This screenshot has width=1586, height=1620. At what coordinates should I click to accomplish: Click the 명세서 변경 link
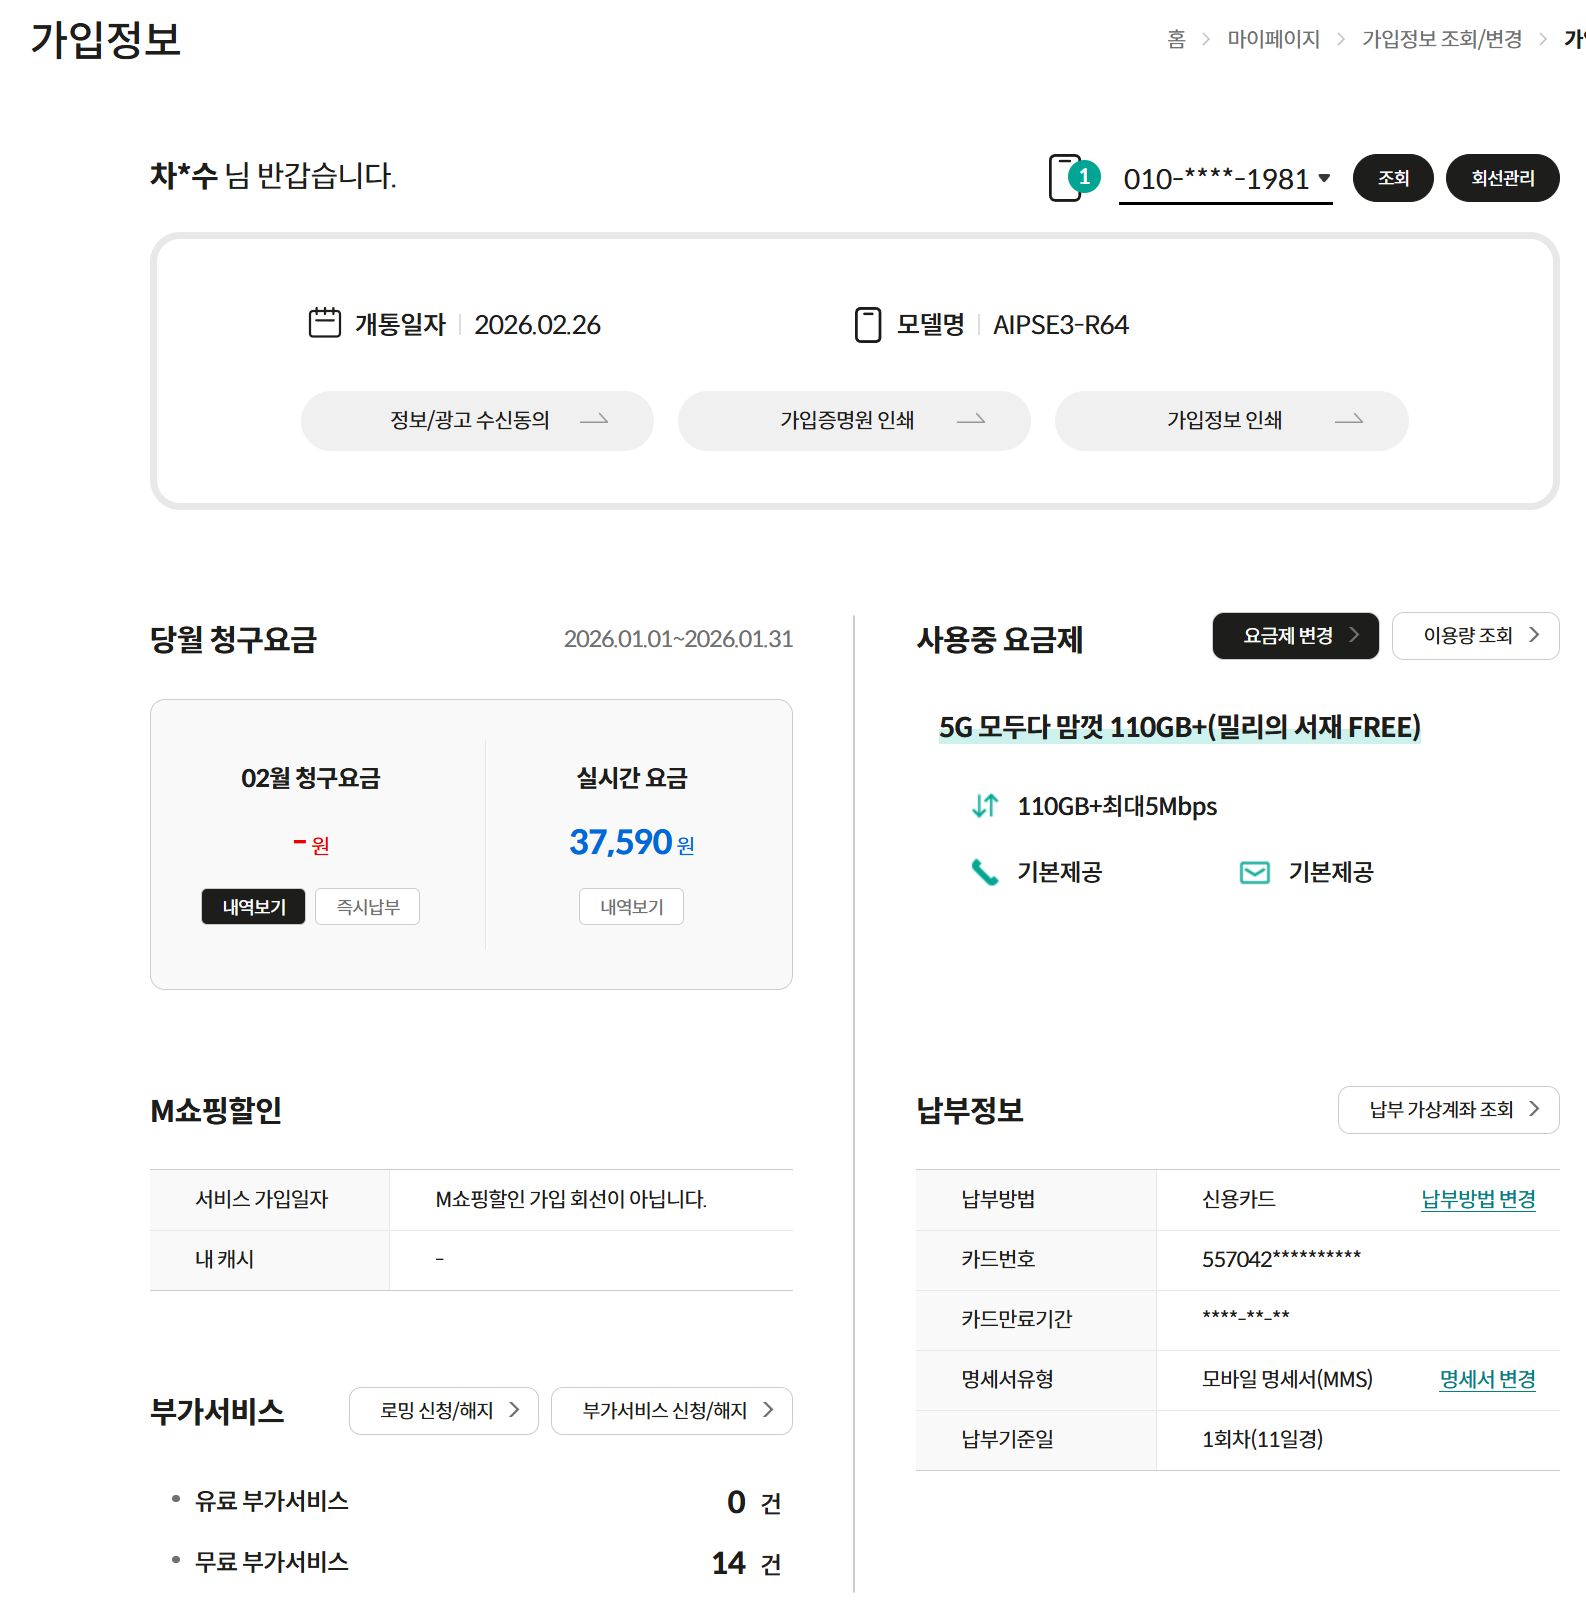[x=1487, y=1379]
